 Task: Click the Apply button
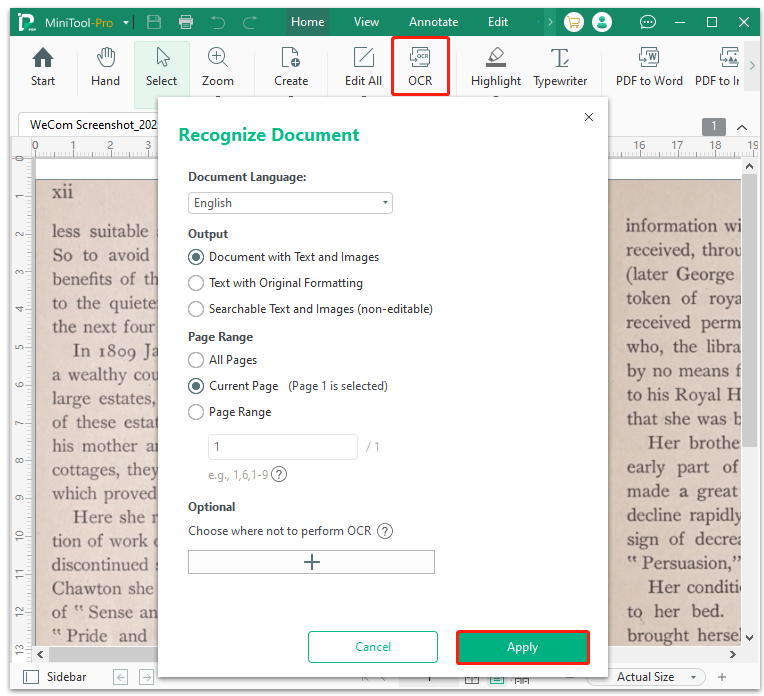click(523, 647)
